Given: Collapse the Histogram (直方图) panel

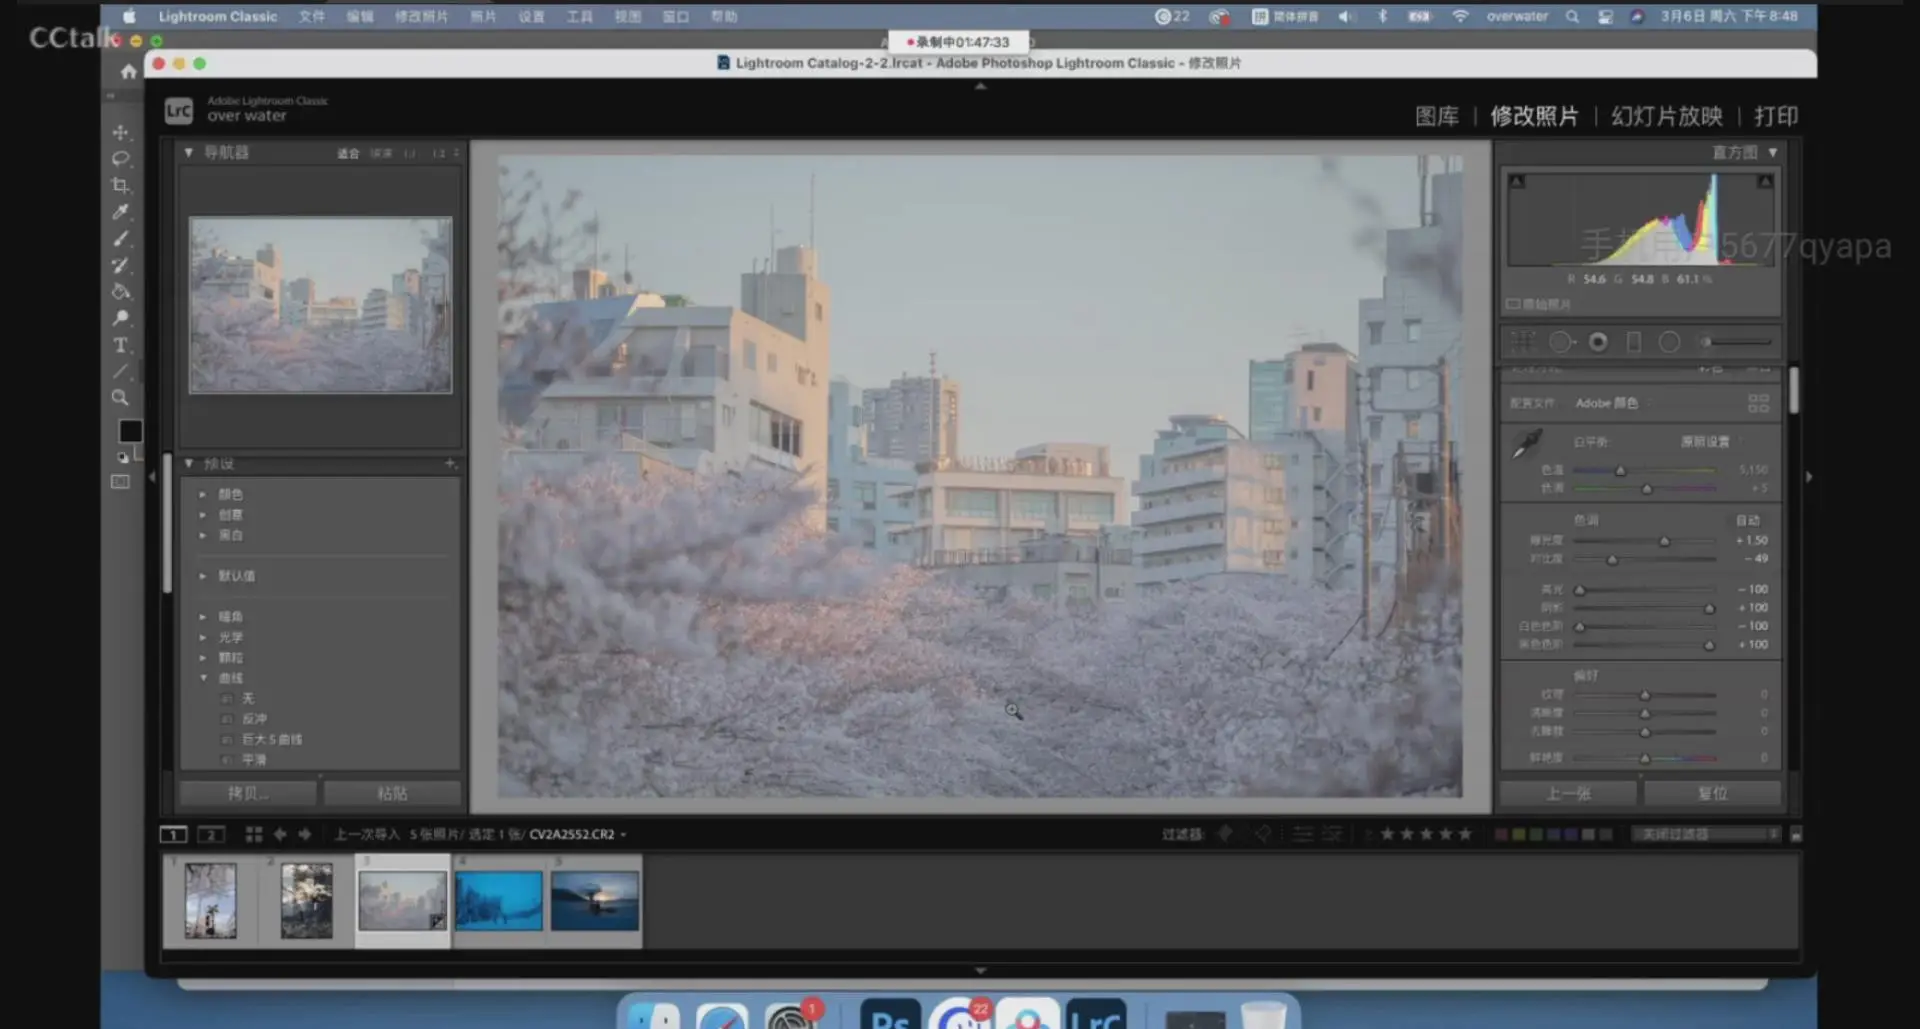Looking at the screenshot, I should coord(1773,153).
